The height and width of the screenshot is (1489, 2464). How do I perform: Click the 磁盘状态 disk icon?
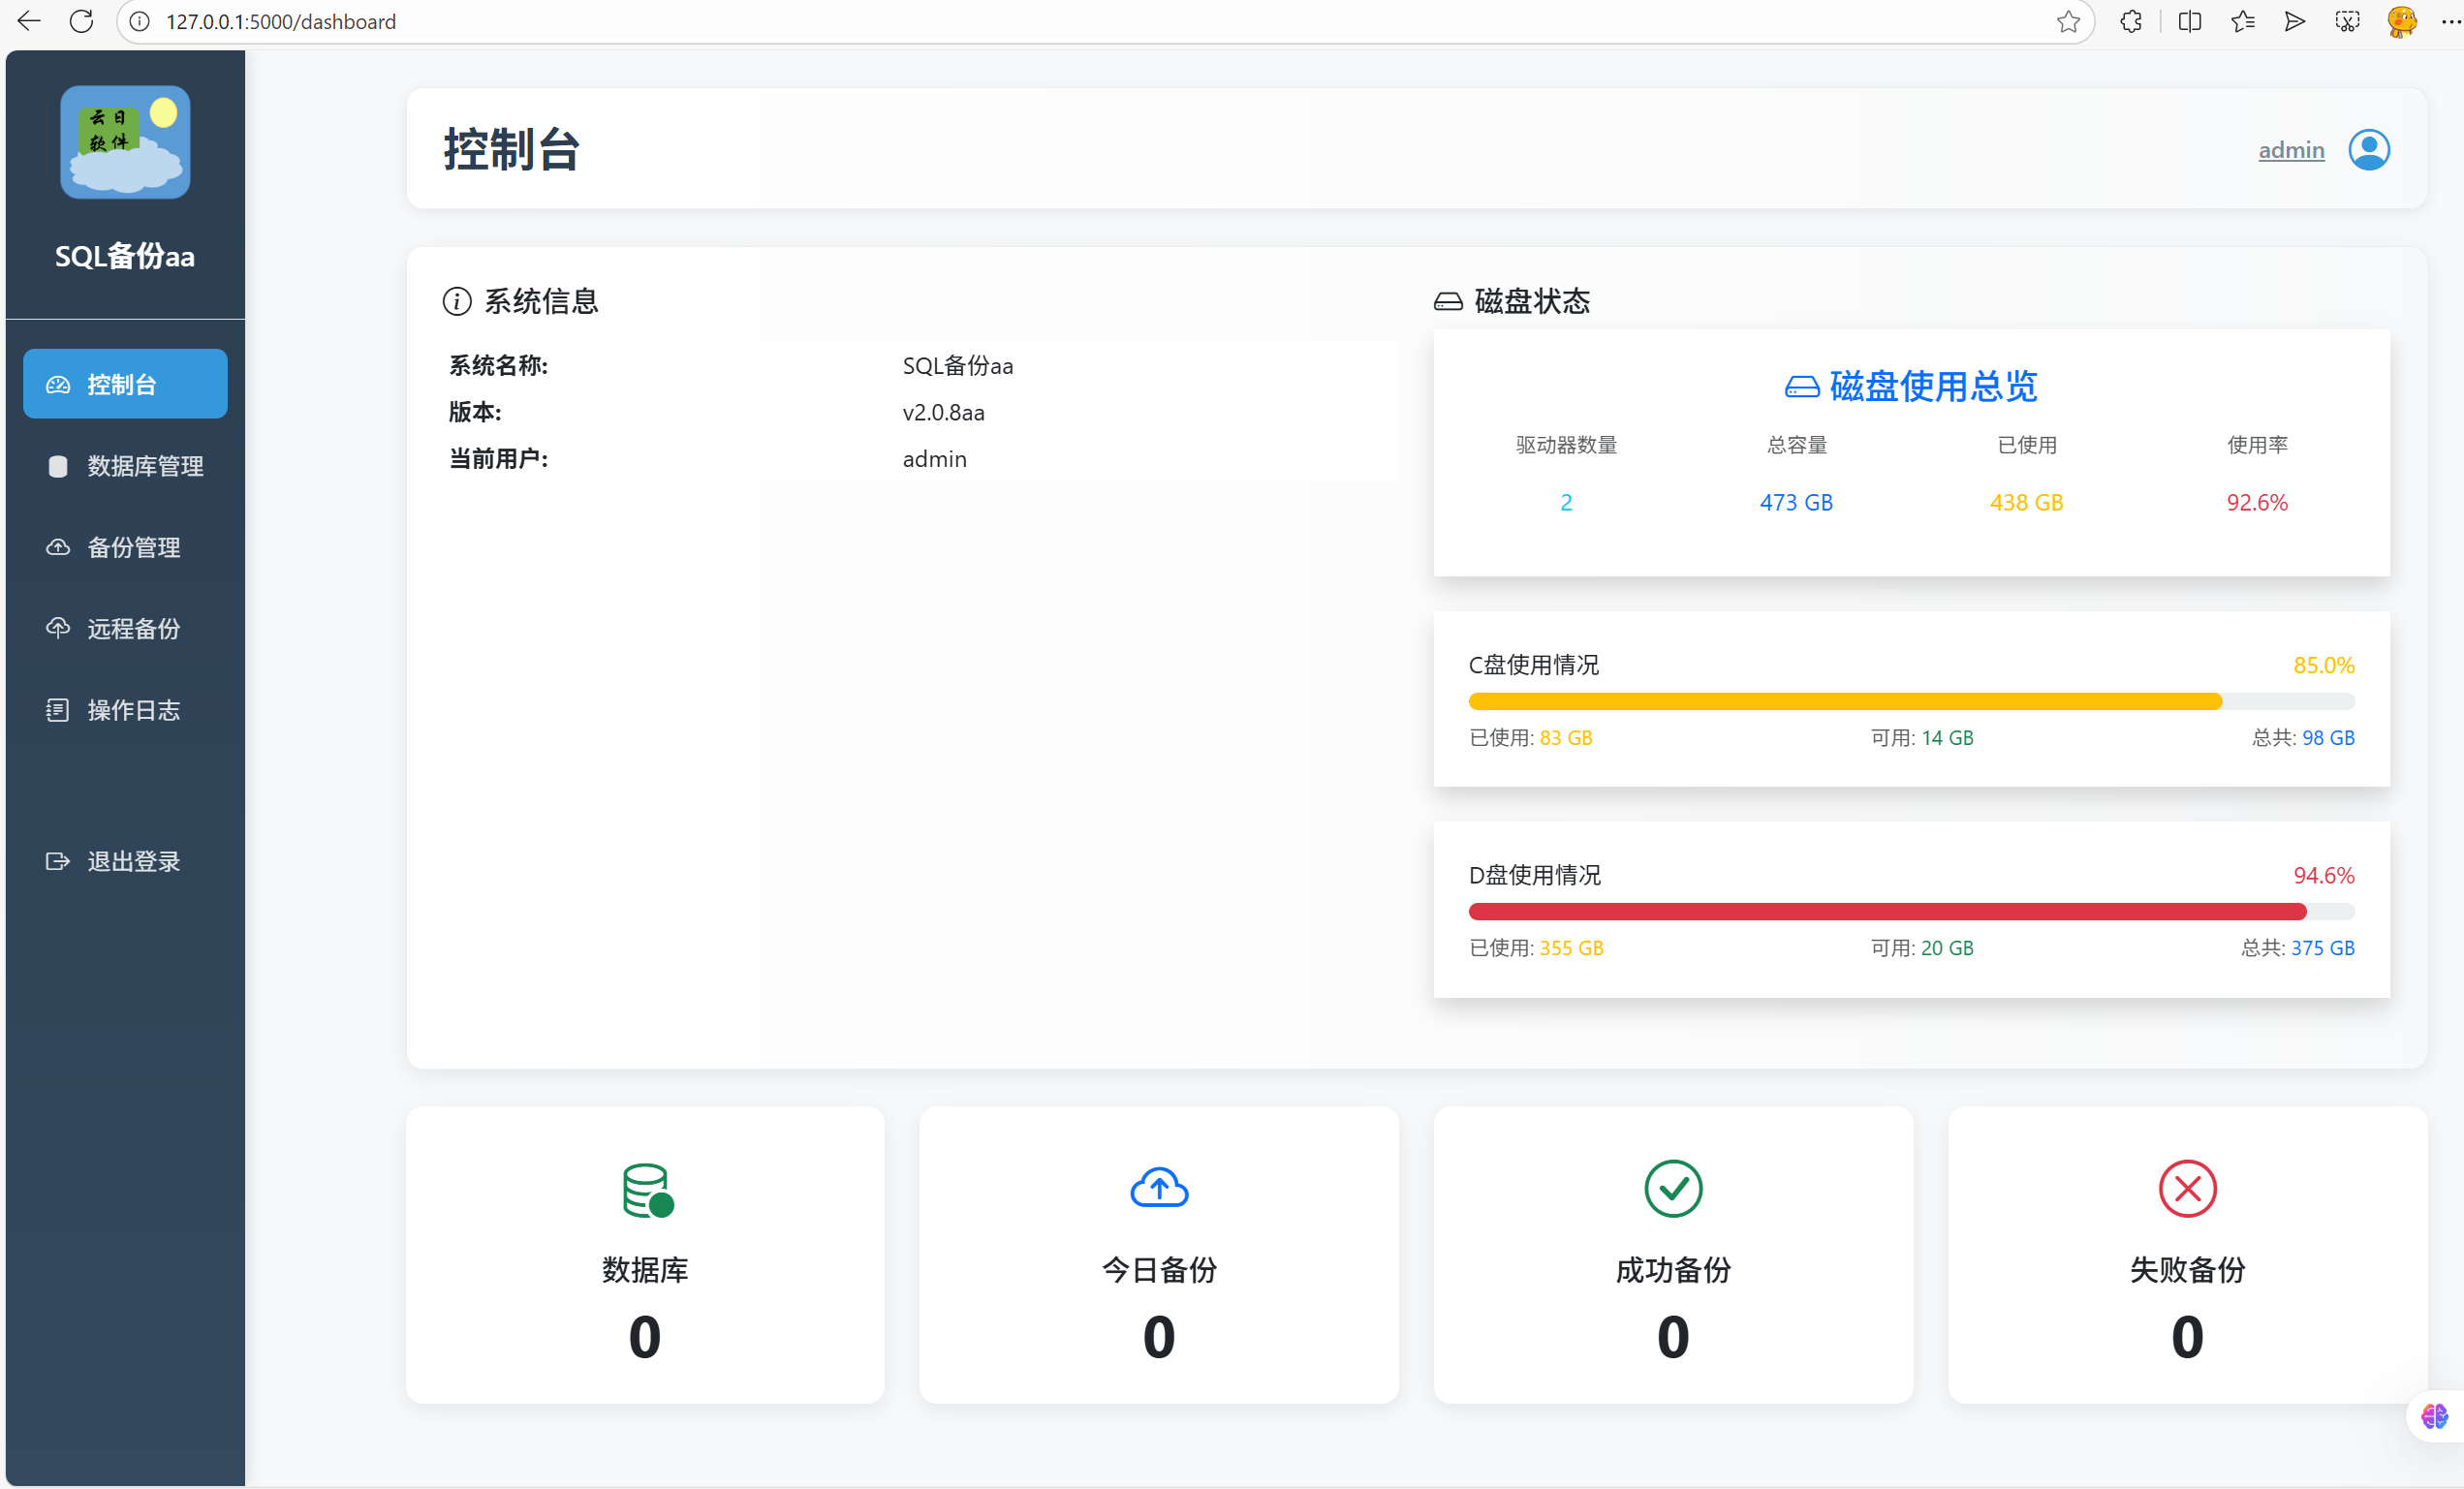(x=1448, y=300)
